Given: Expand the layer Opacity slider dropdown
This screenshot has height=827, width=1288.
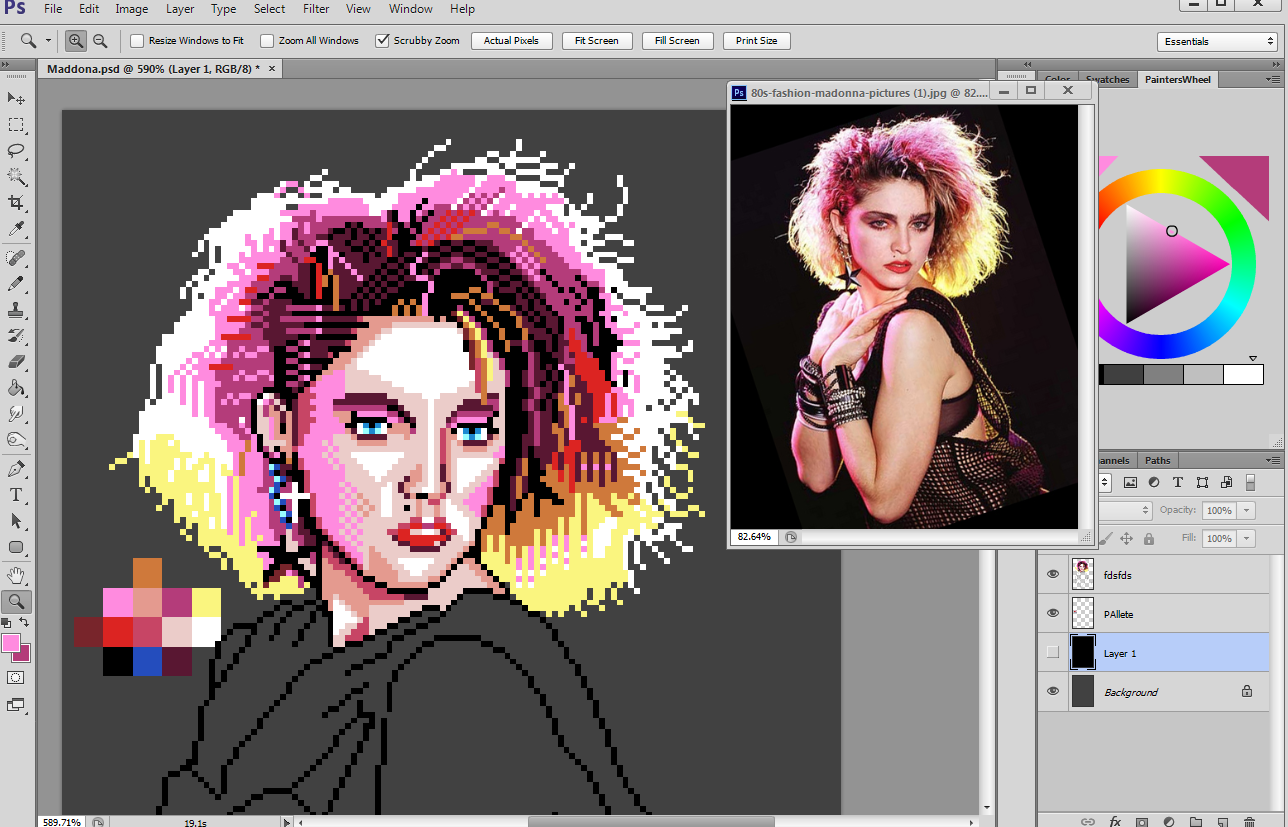Looking at the screenshot, I should (1246, 510).
